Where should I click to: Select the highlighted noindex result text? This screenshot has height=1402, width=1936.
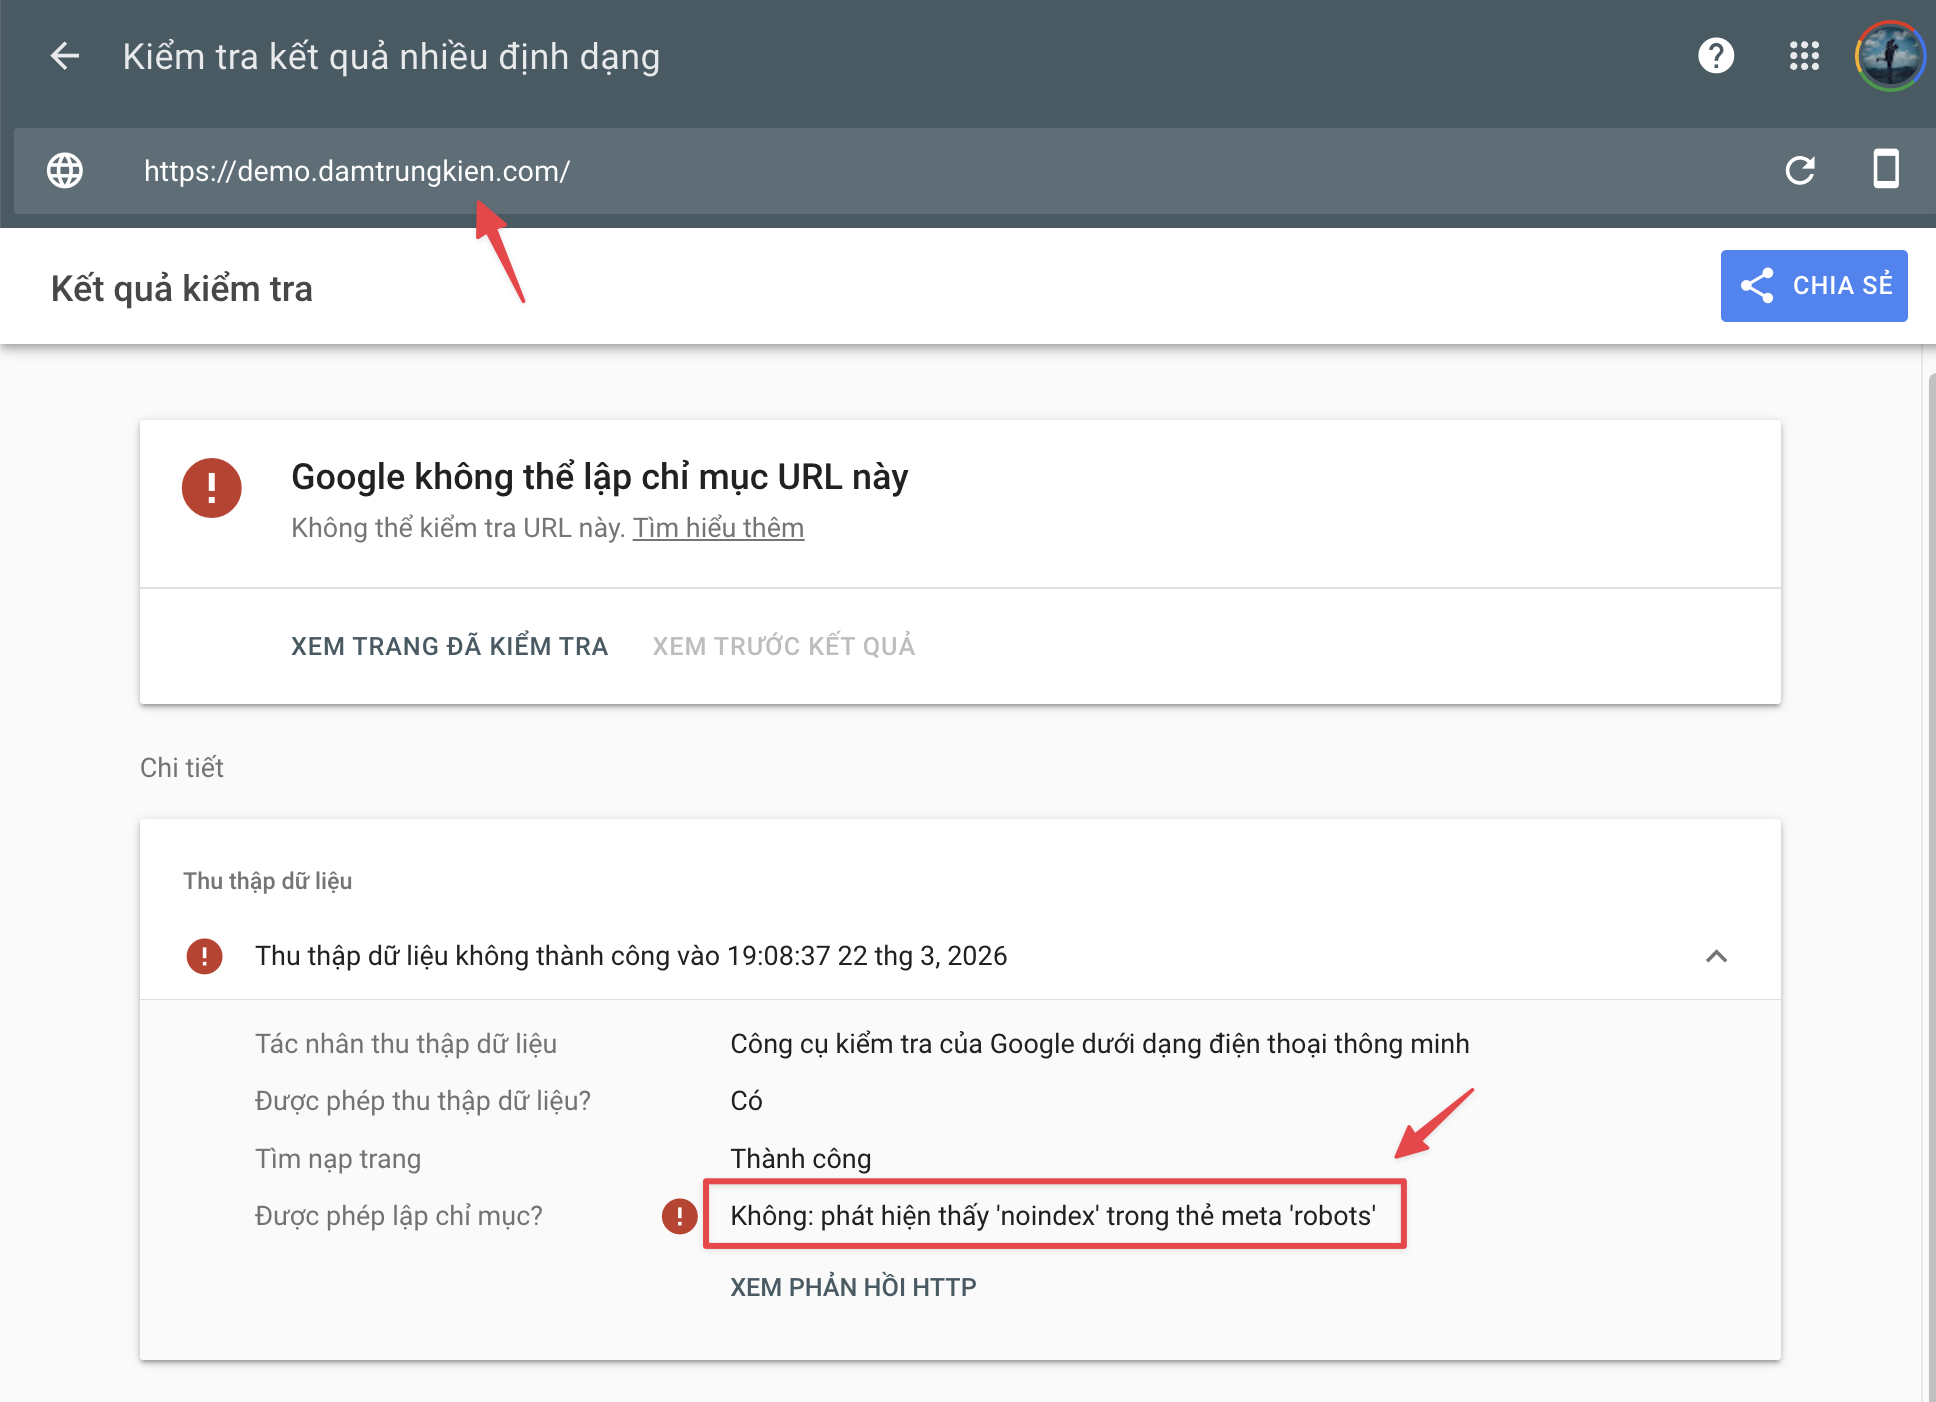tap(1053, 1217)
